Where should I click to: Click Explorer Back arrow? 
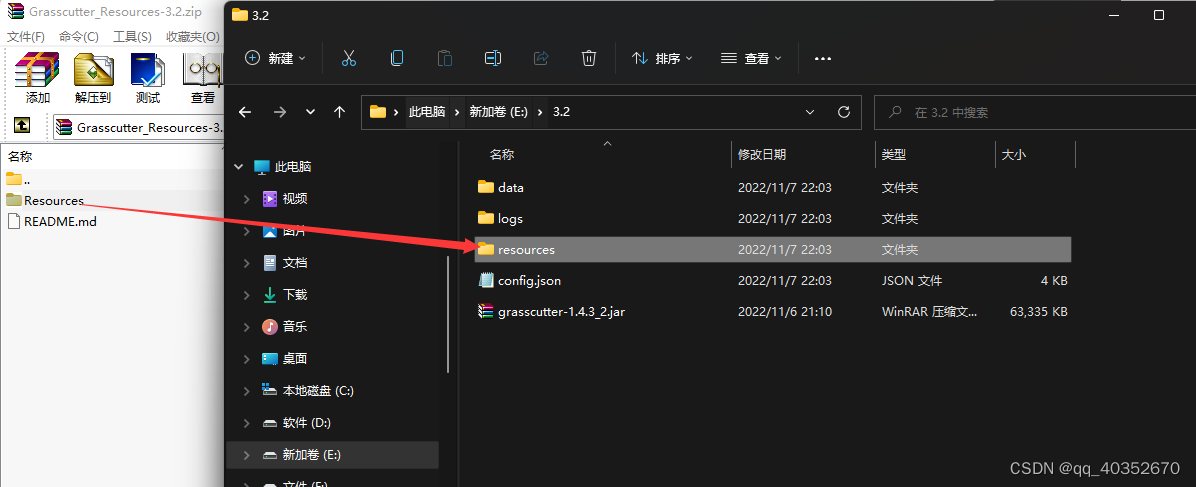[245, 112]
